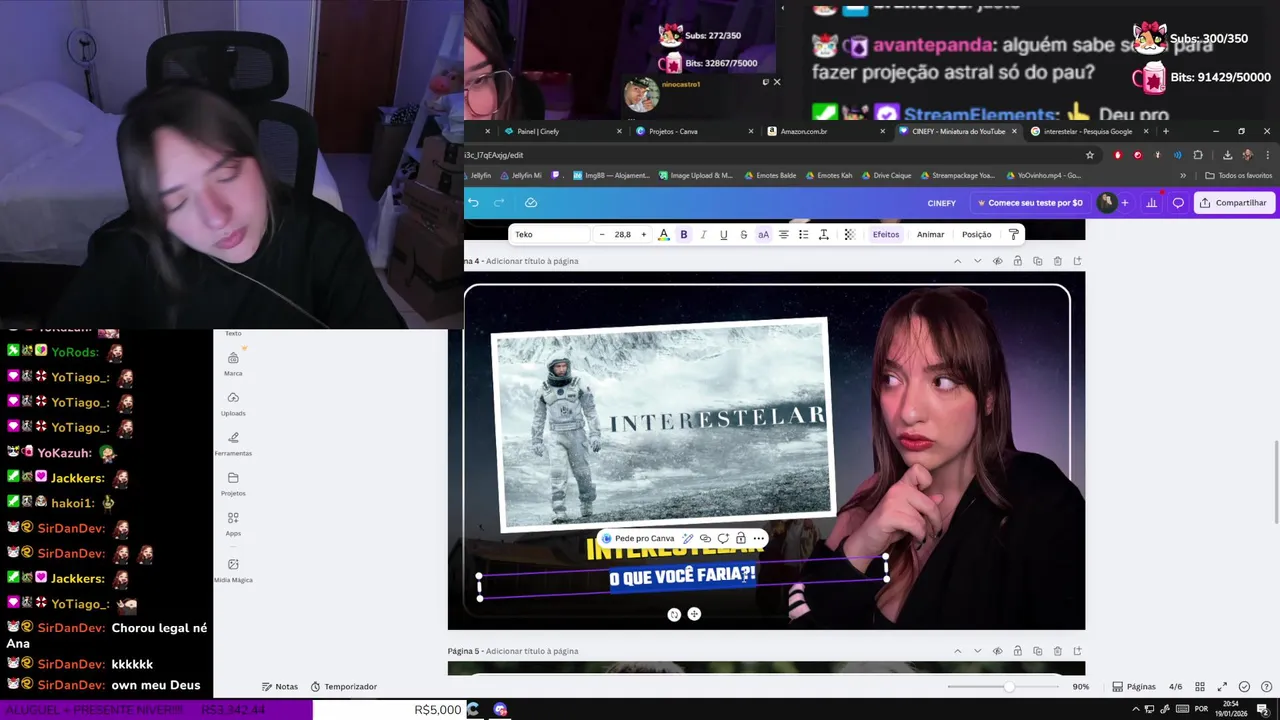Undo the last action in Canva
Screen dimensions: 1280x720
coord(473,203)
